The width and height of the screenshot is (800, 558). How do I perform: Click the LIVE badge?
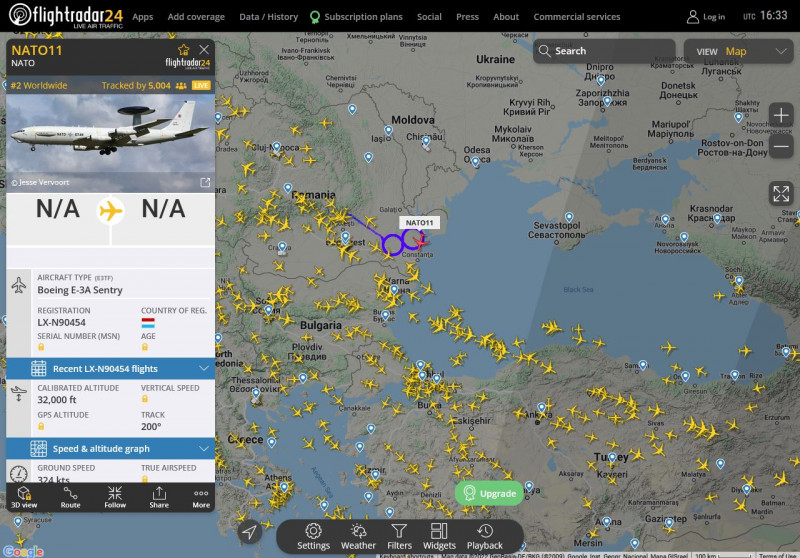tap(201, 86)
